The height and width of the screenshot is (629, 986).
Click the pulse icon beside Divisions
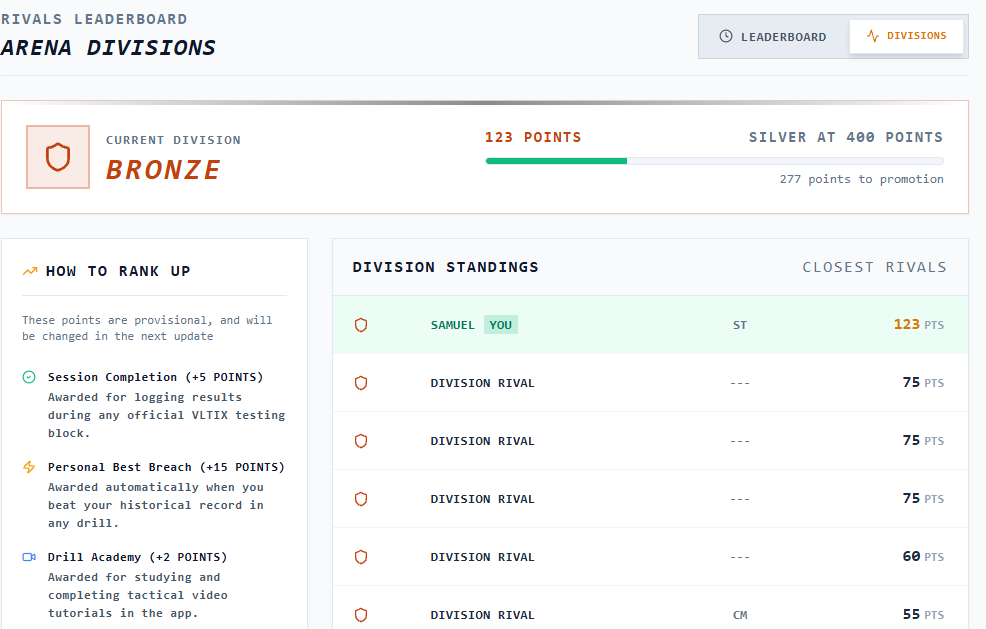click(x=873, y=36)
